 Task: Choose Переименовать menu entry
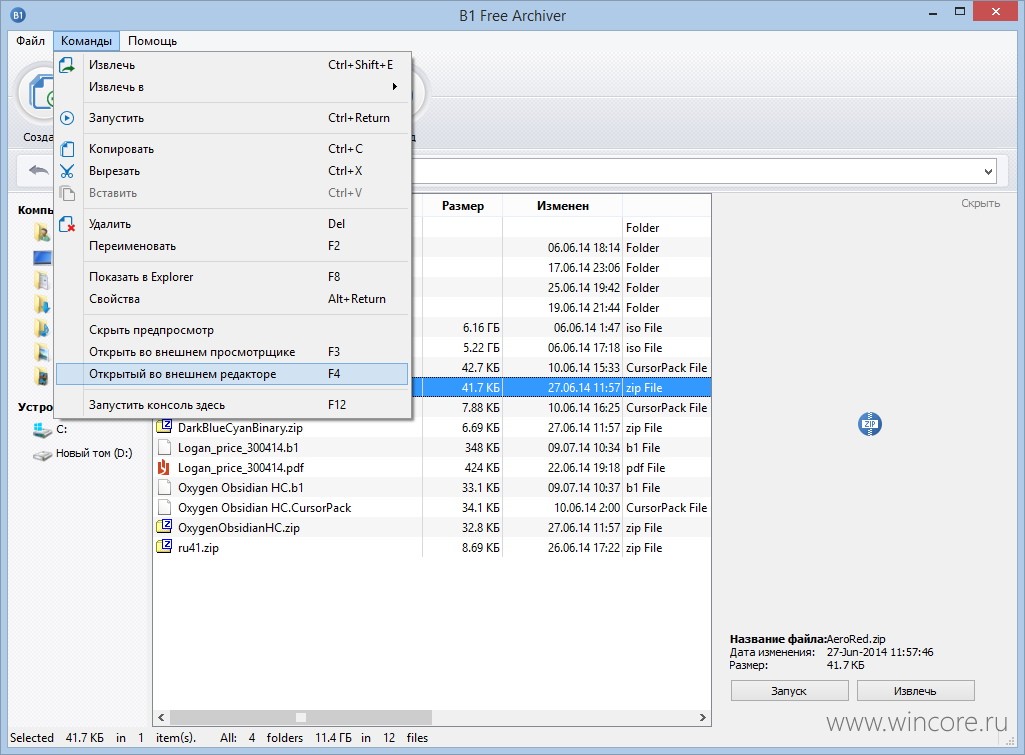(232, 246)
